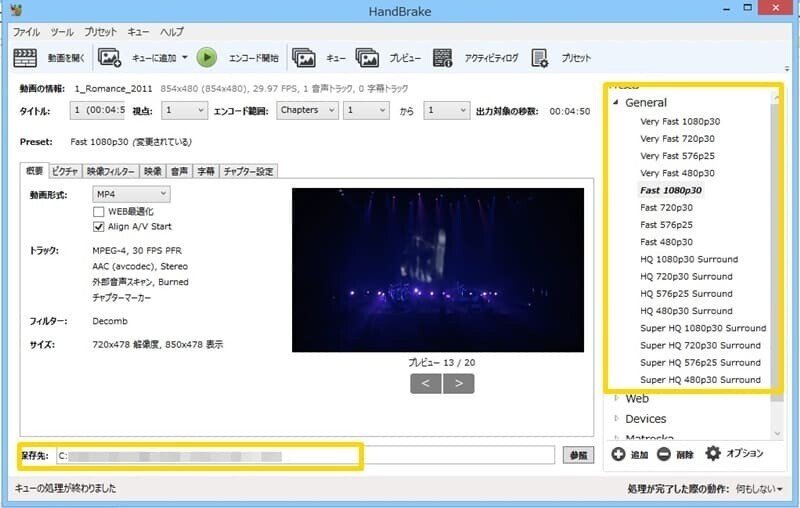Switch to the 音声 tab

(179, 171)
